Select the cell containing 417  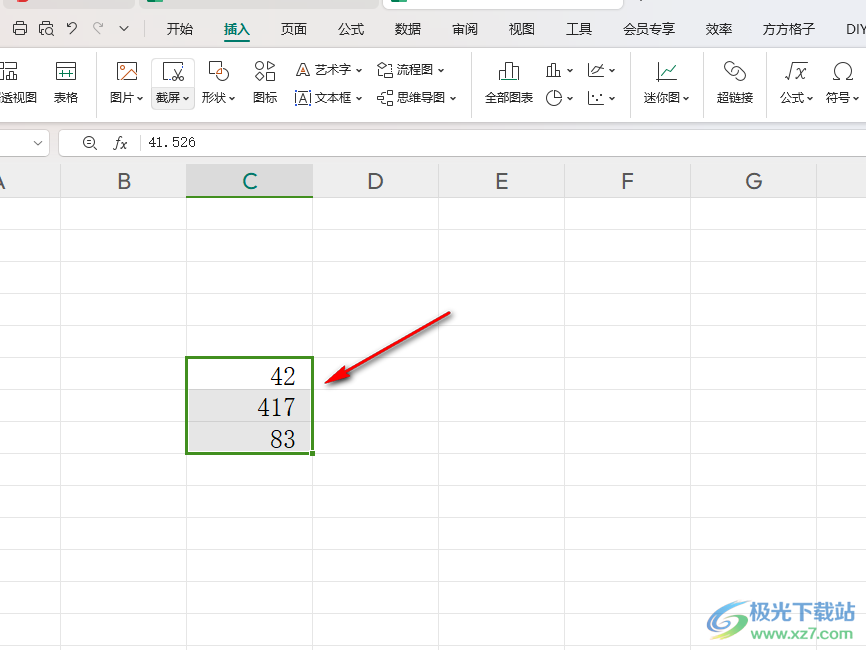pos(250,406)
